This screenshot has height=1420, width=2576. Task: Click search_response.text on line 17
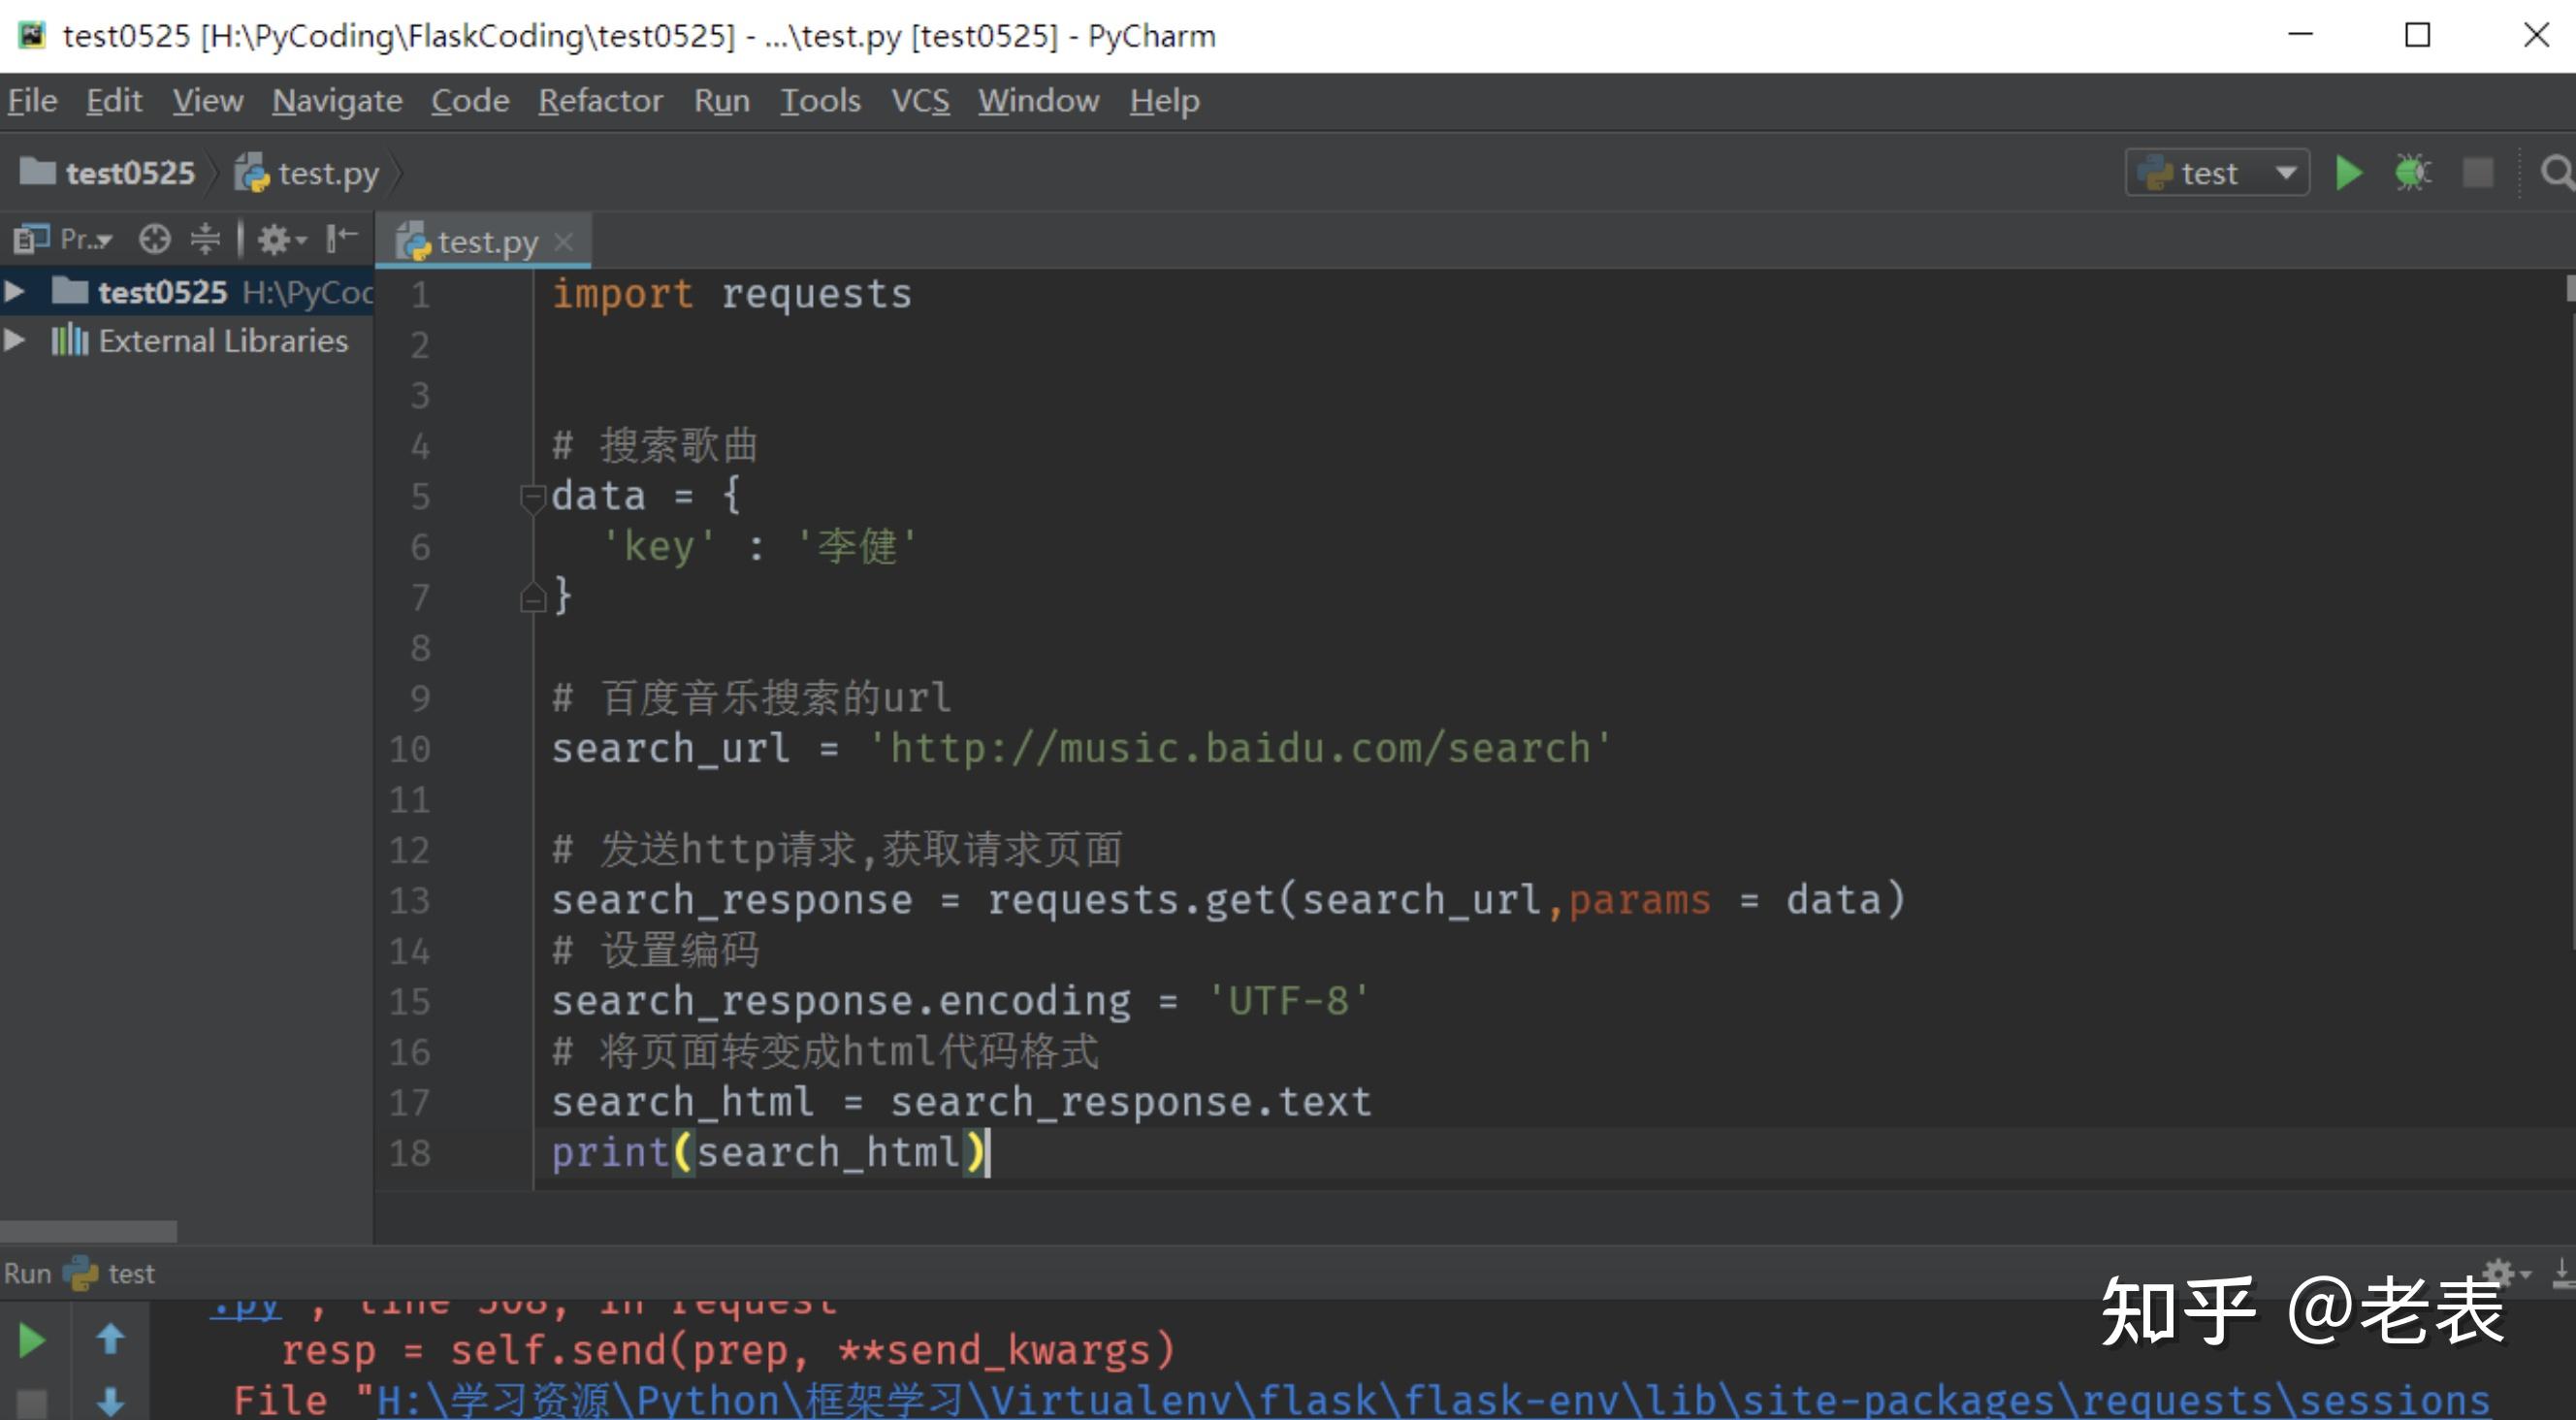(x=1130, y=1102)
